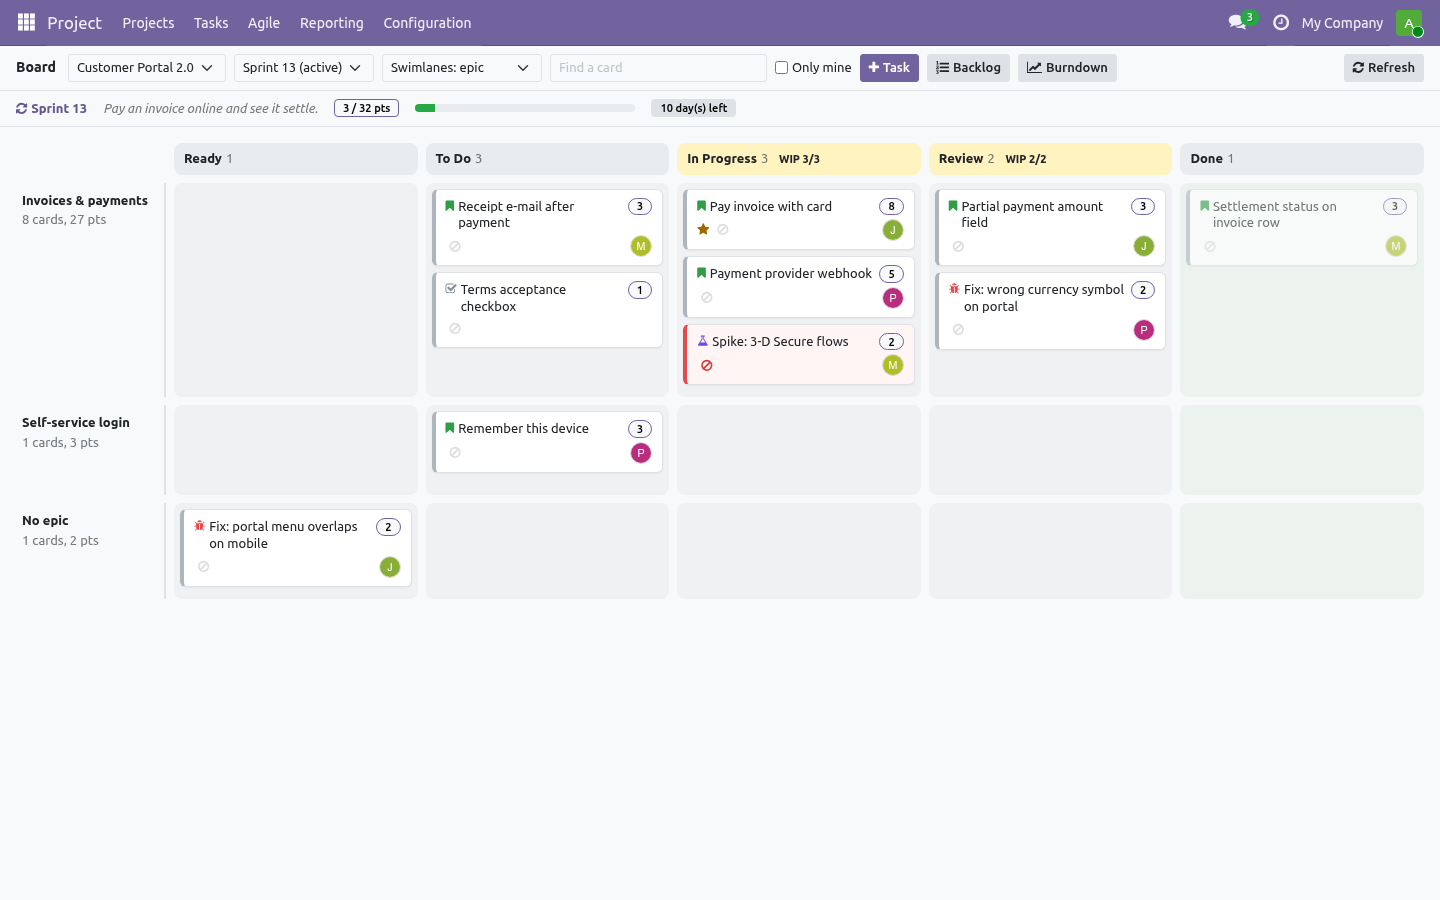Click the sprint progress bar

pos(525,108)
